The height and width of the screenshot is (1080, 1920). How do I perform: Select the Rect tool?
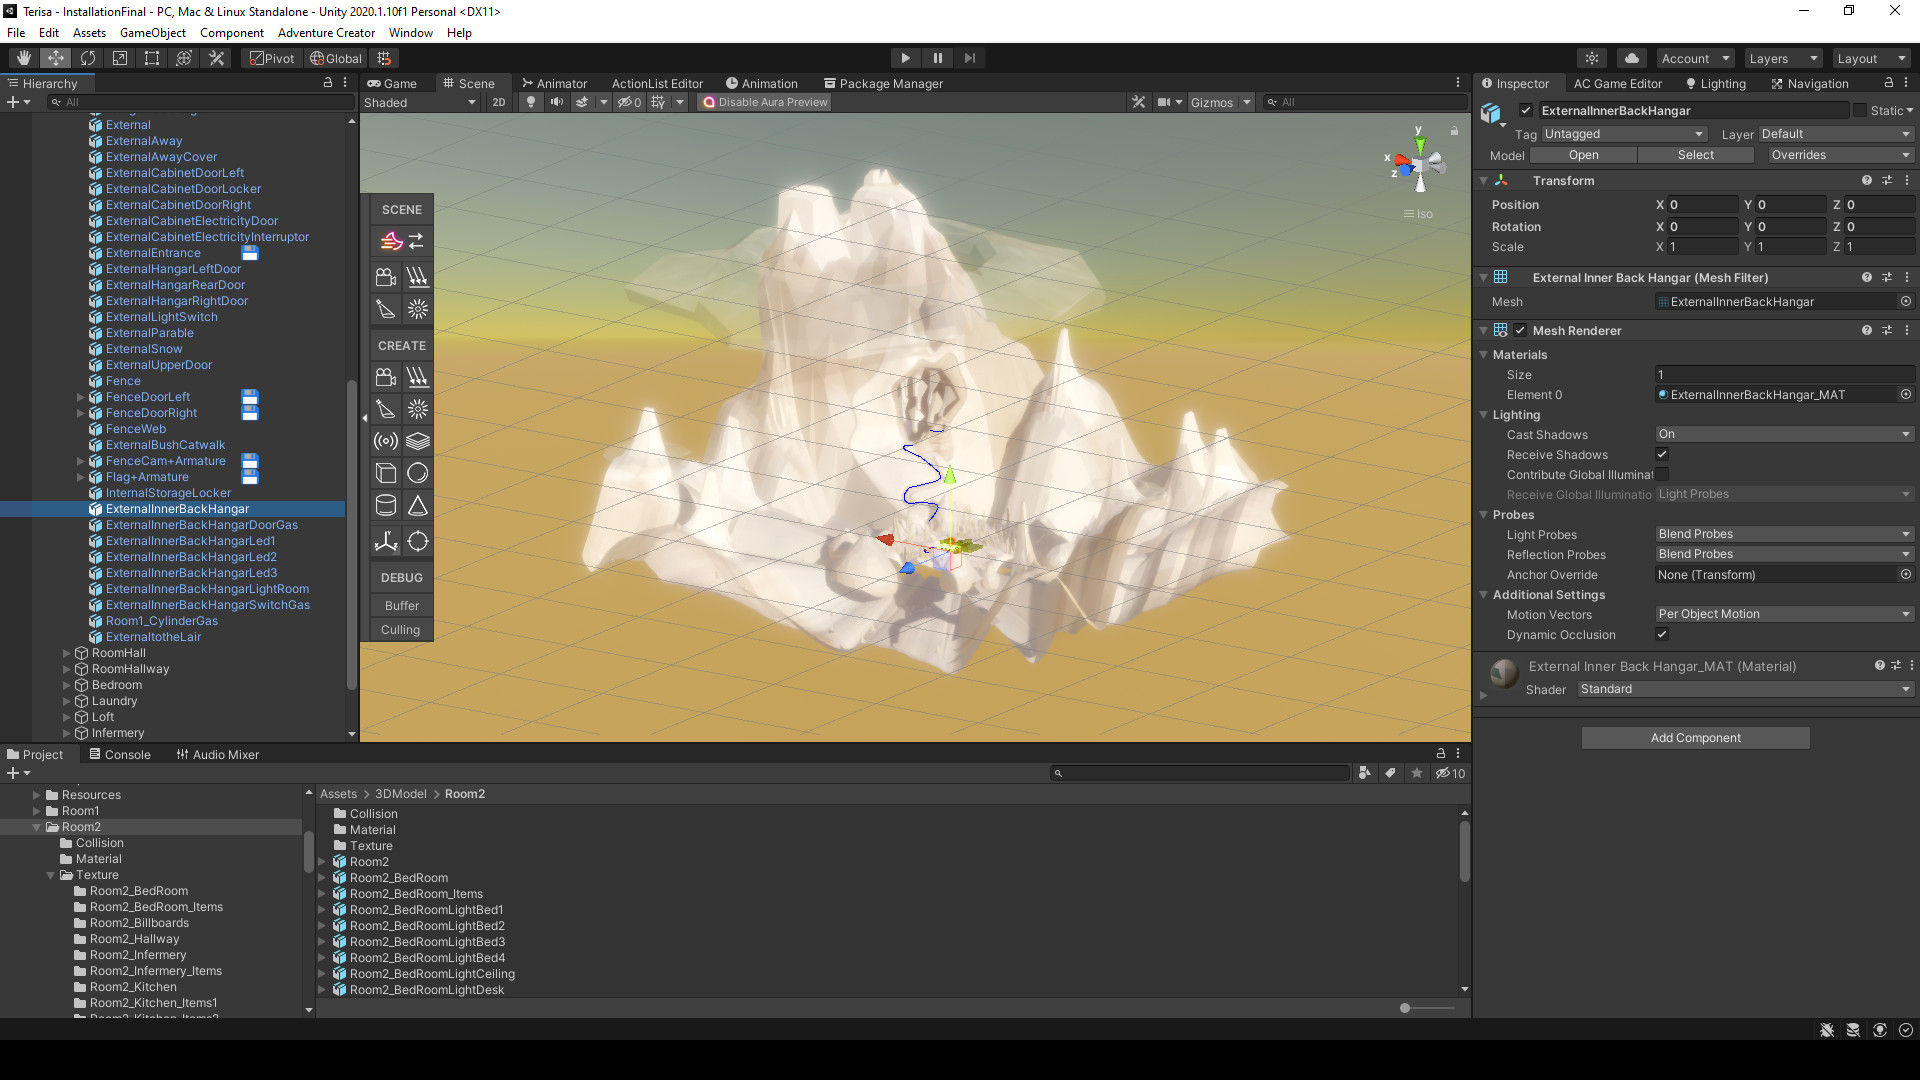point(152,58)
